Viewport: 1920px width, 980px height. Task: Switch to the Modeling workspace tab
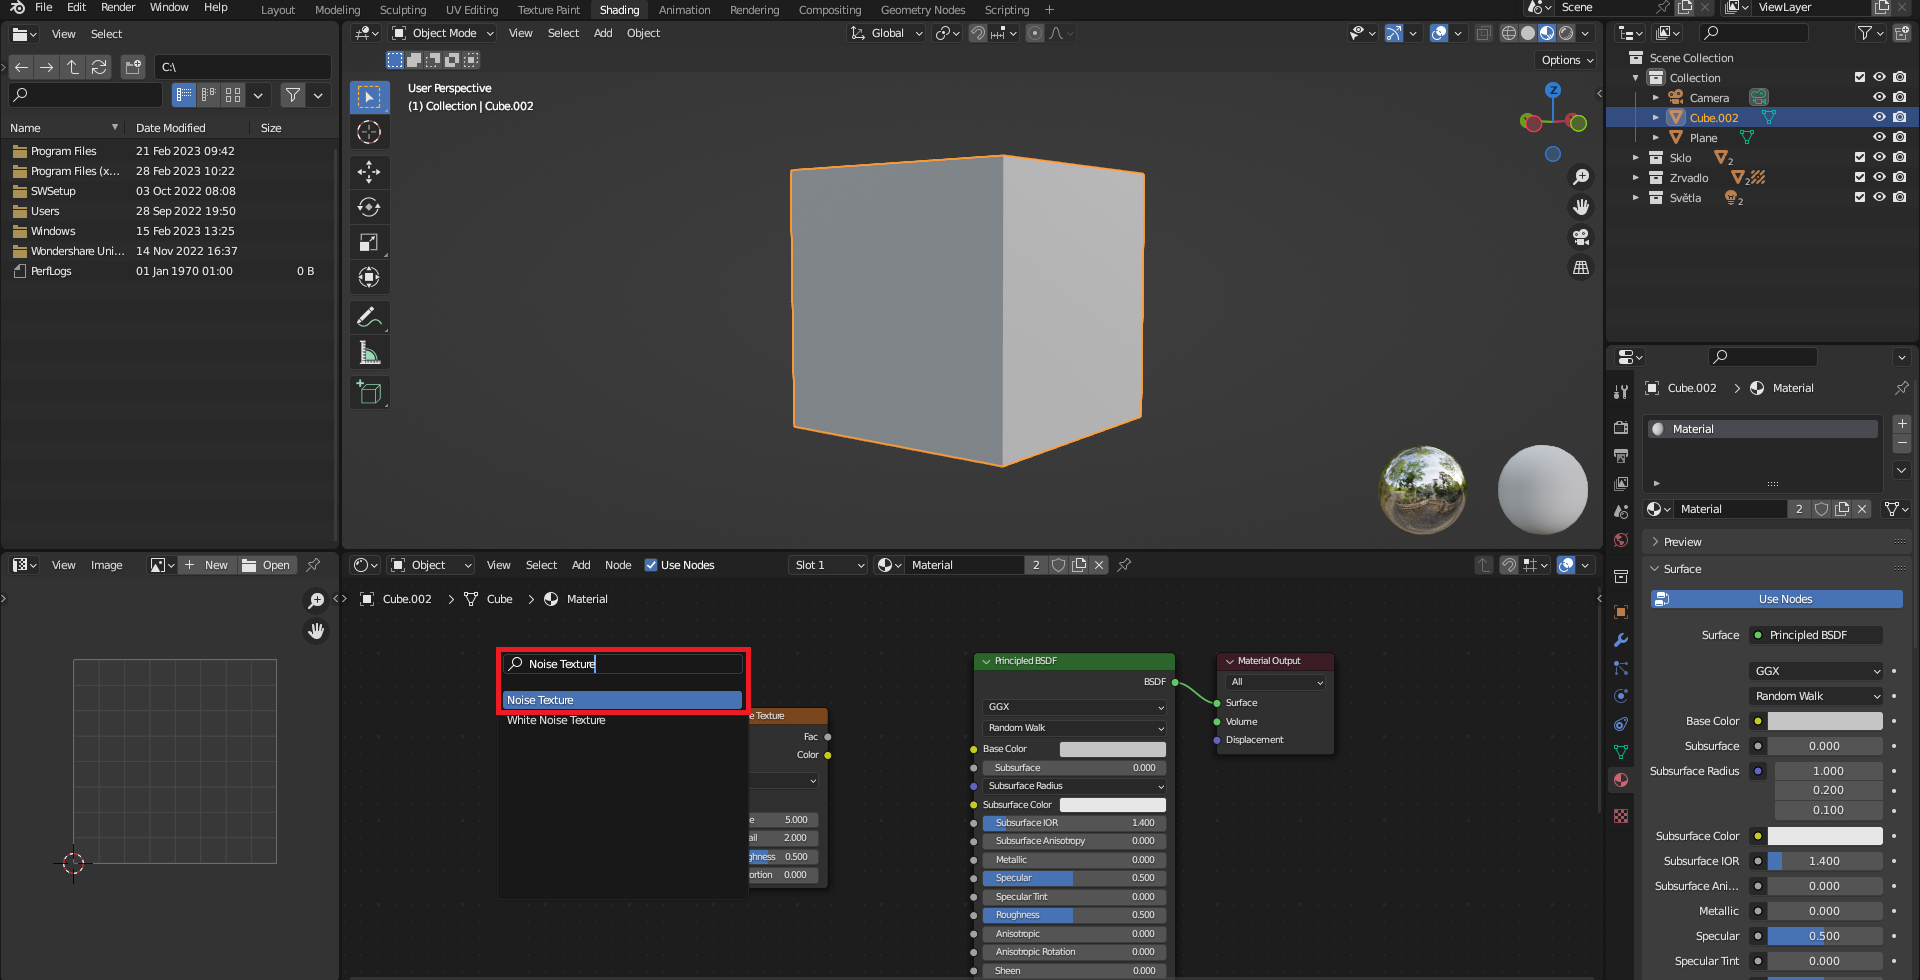tap(337, 10)
